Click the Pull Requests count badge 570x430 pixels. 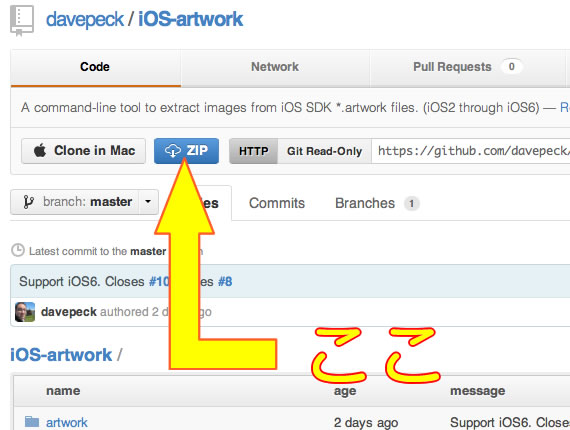pyautogui.click(x=511, y=67)
